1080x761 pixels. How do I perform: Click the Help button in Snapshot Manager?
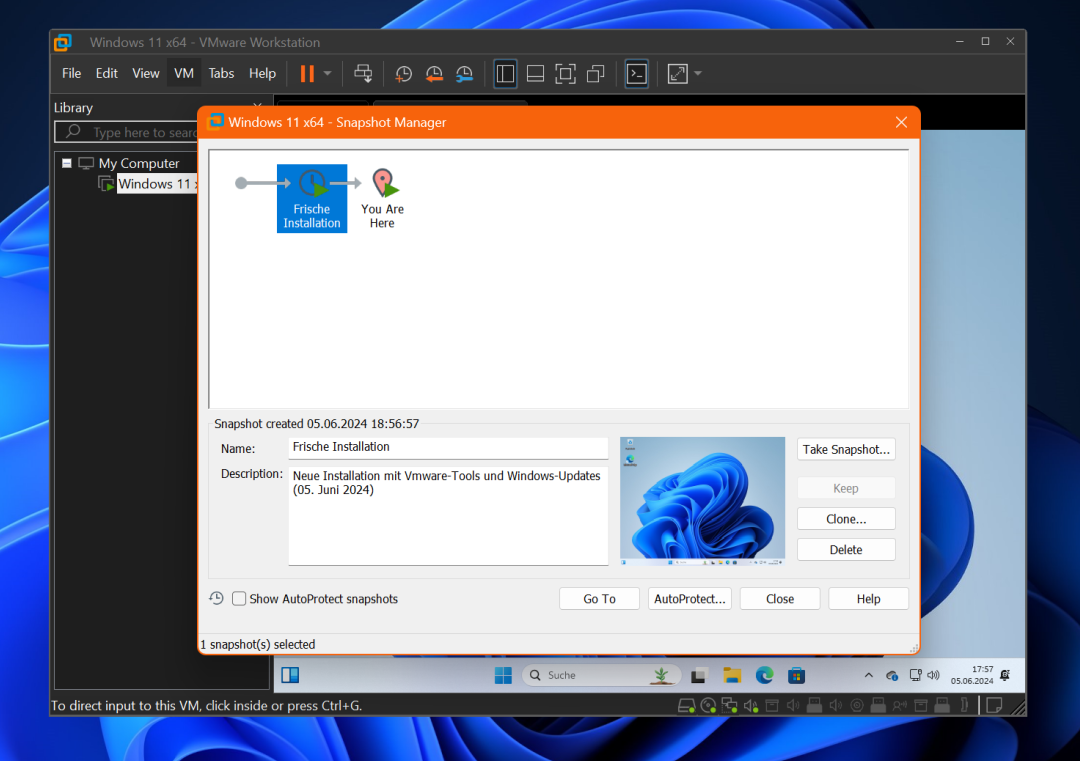(x=869, y=599)
